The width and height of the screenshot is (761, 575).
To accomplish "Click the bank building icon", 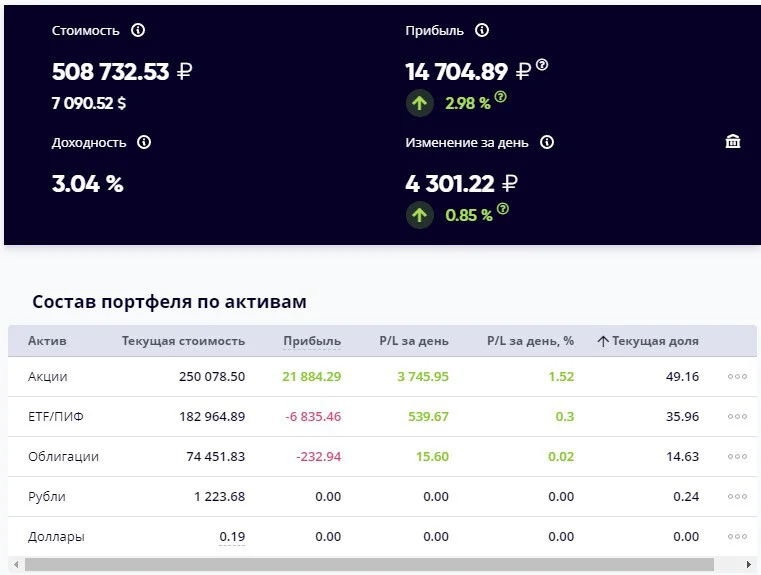I will [732, 141].
